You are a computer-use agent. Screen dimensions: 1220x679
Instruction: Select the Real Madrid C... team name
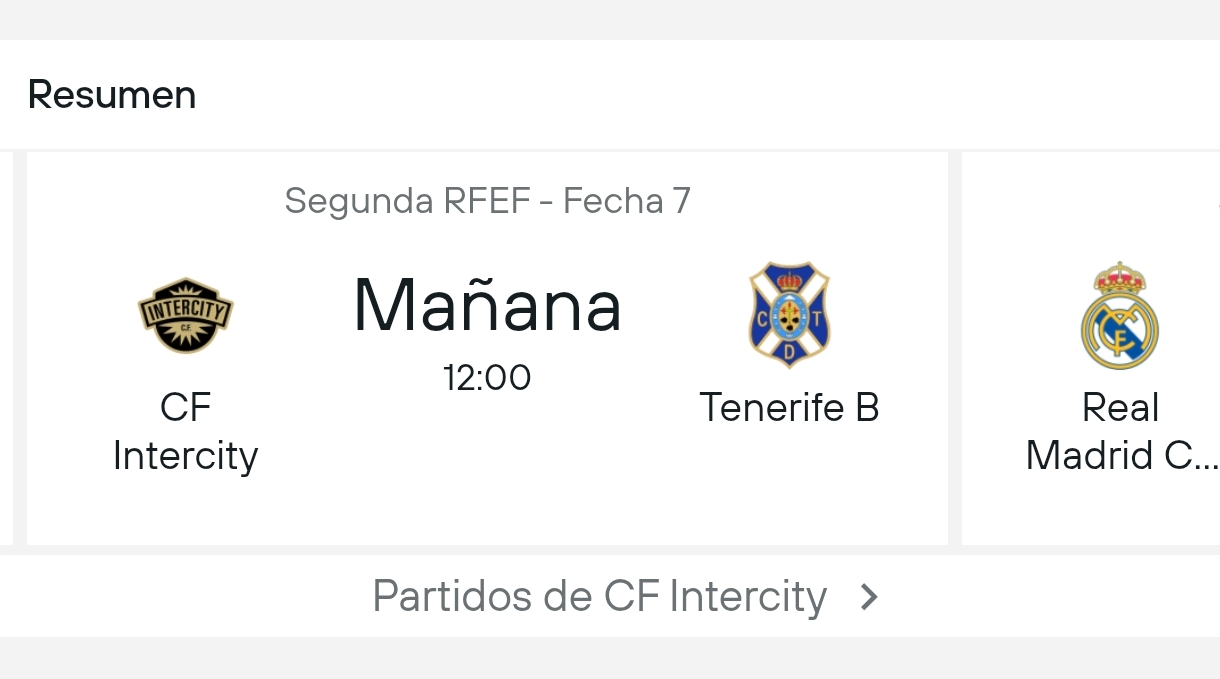click(1122, 431)
